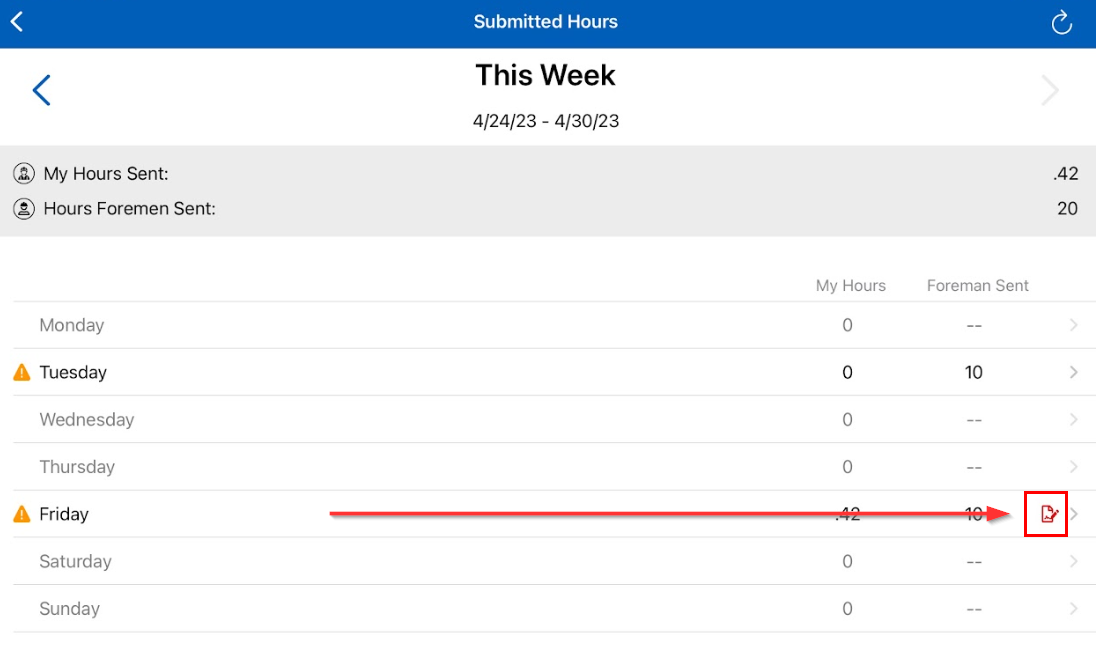This screenshot has height=648, width=1096.
Task: Go to the next week
Action: click(1050, 91)
